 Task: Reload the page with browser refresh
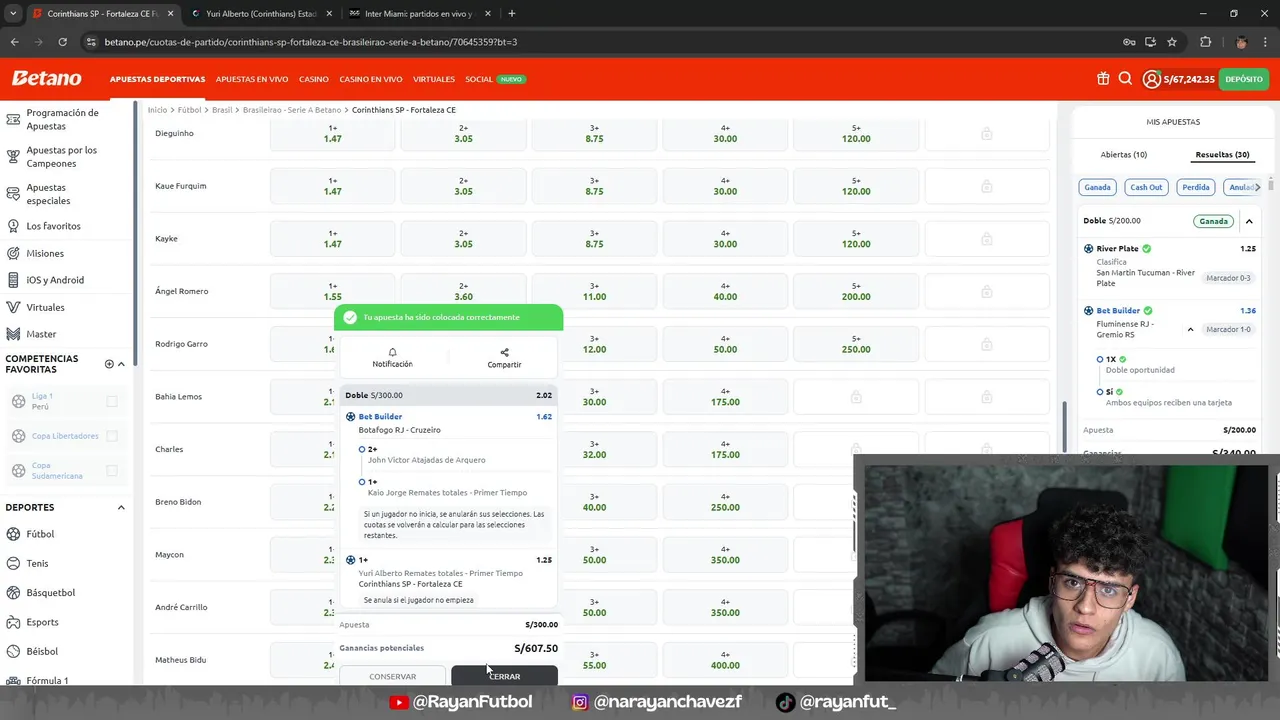pos(62,42)
